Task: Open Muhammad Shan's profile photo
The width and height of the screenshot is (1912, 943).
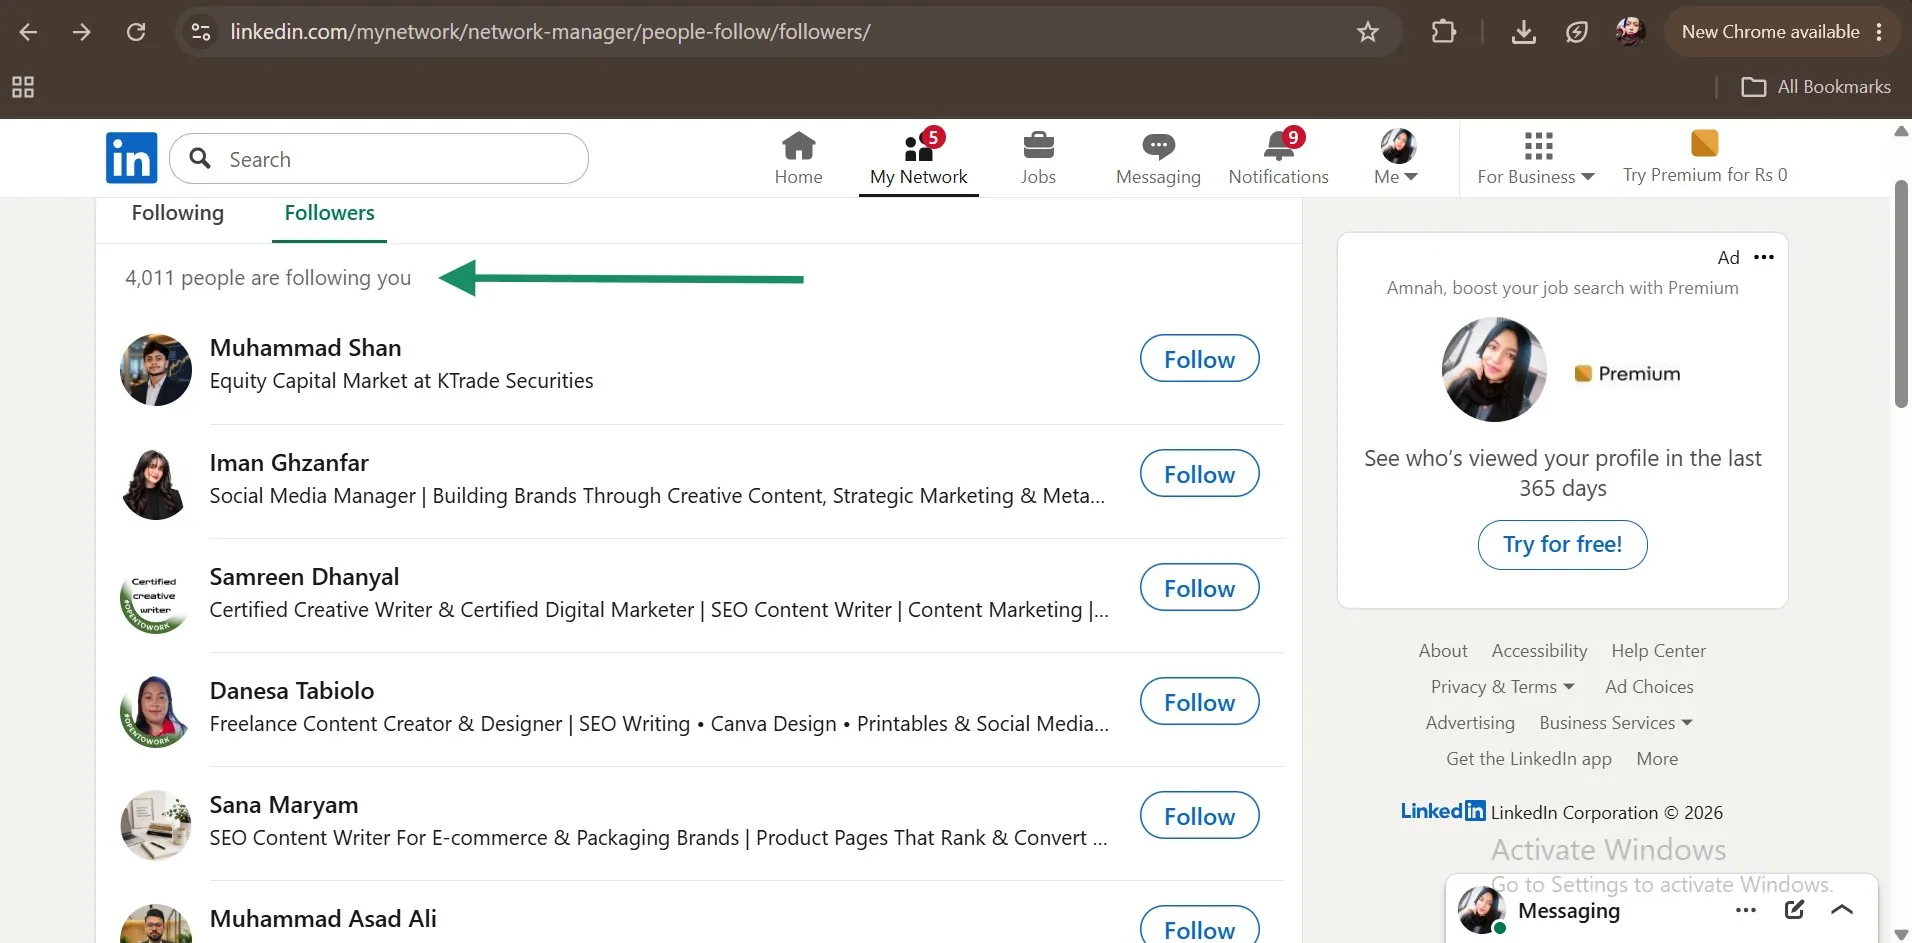Action: [x=156, y=370]
